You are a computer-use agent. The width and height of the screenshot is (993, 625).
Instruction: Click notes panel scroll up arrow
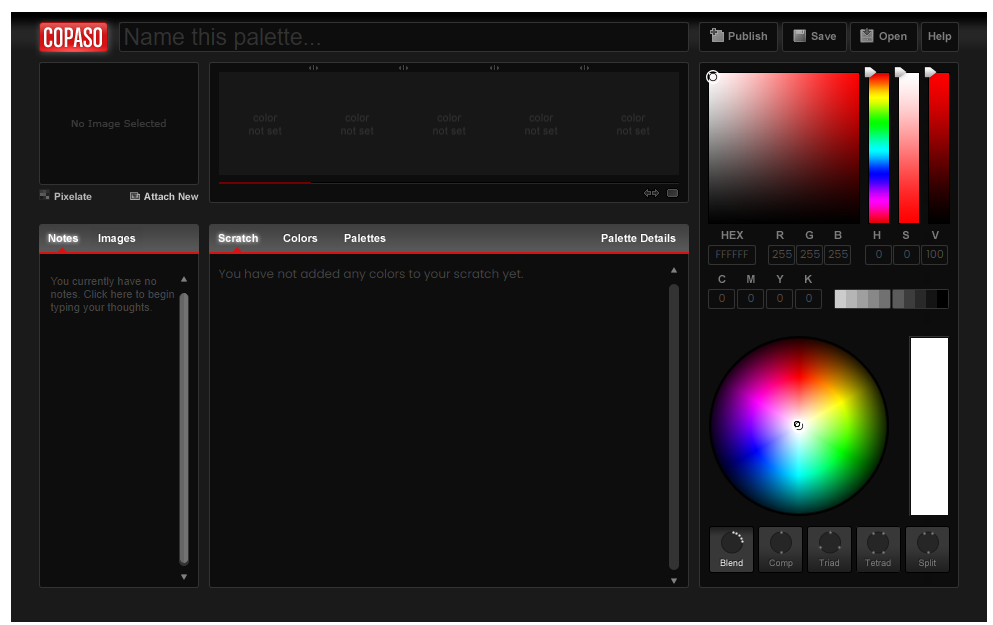coord(184,279)
